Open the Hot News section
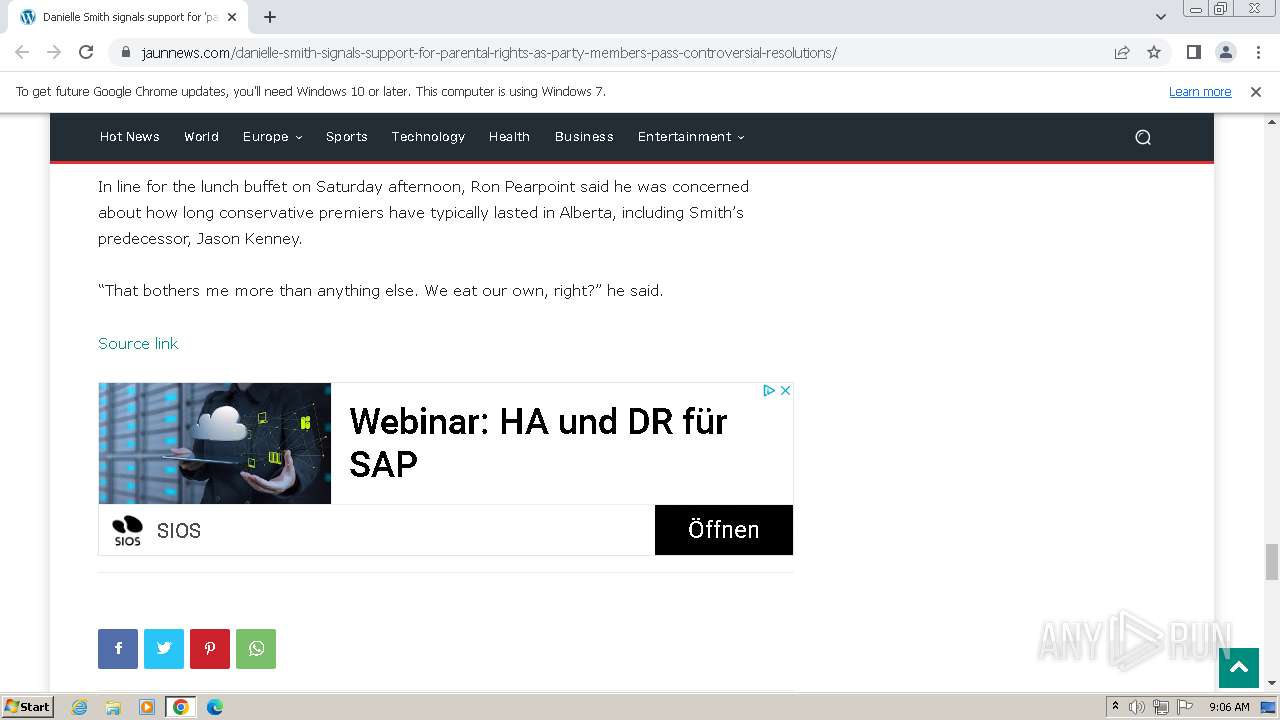The image size is (1280, 720). (x=129, y=137)
